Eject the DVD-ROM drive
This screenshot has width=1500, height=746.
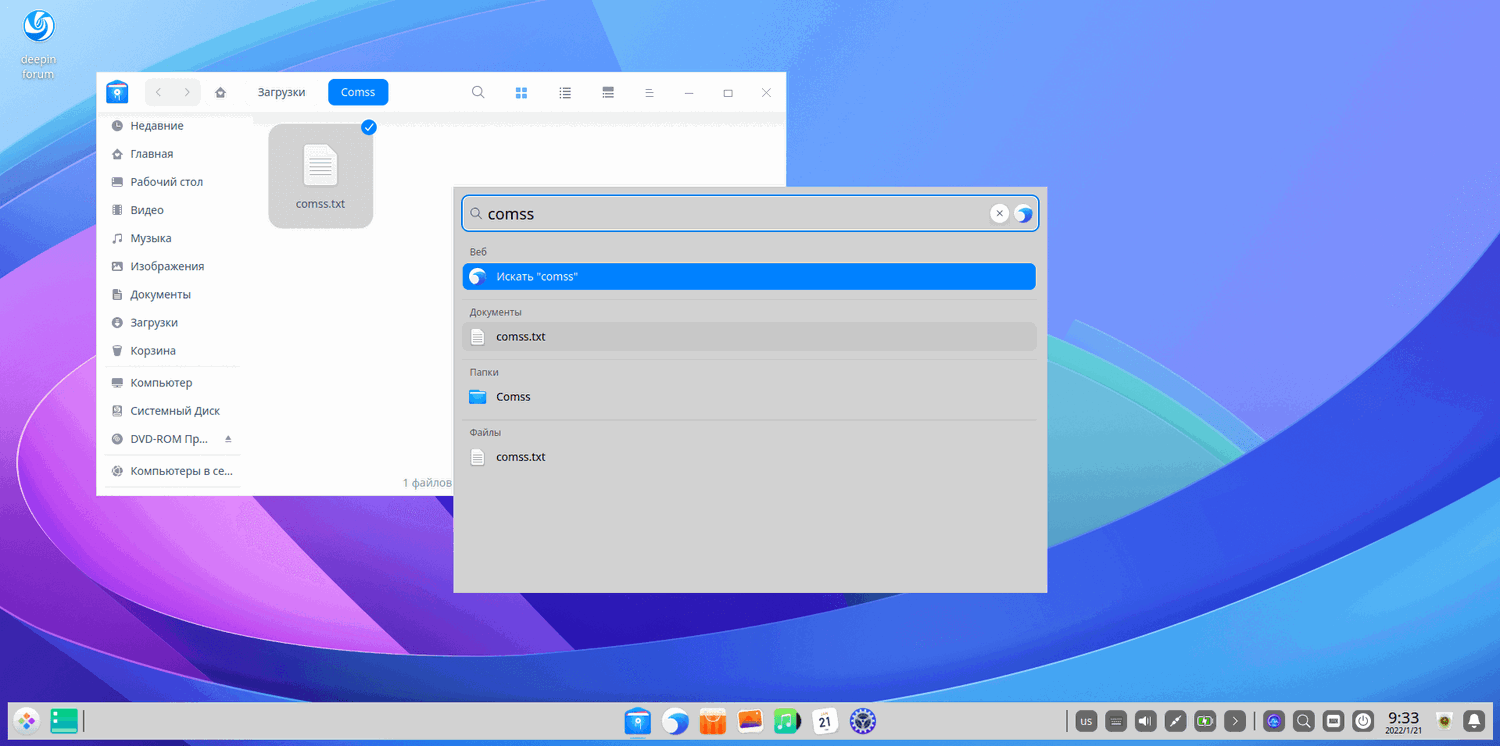[x=228, y=439]
